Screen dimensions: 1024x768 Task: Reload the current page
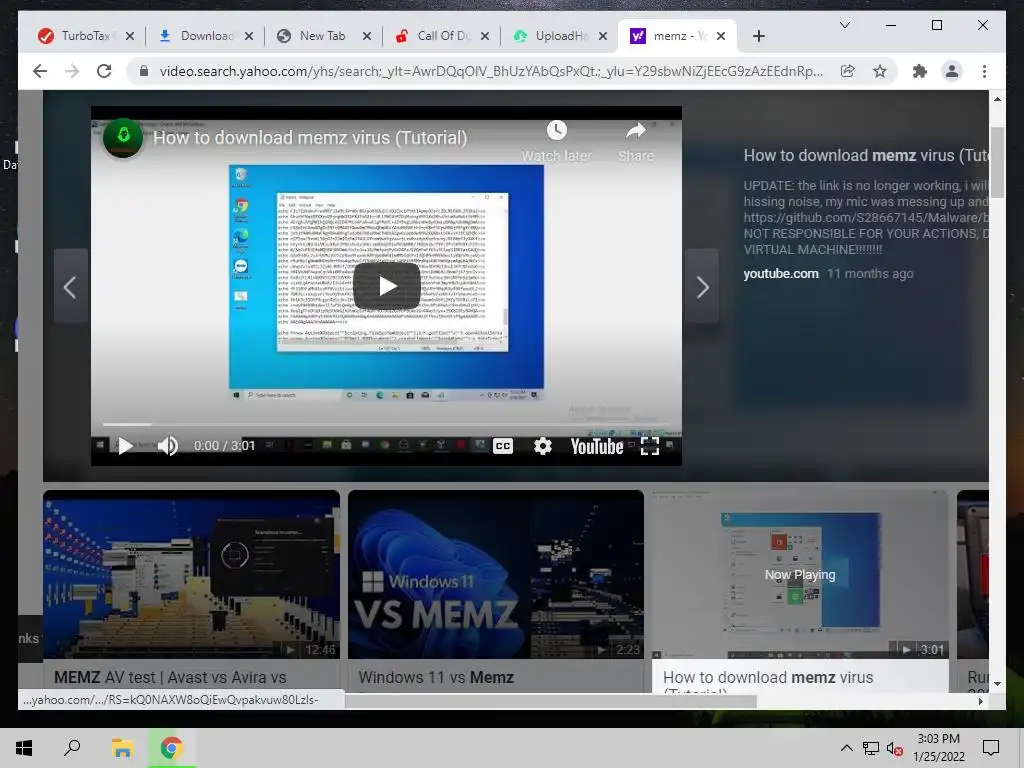104,71
